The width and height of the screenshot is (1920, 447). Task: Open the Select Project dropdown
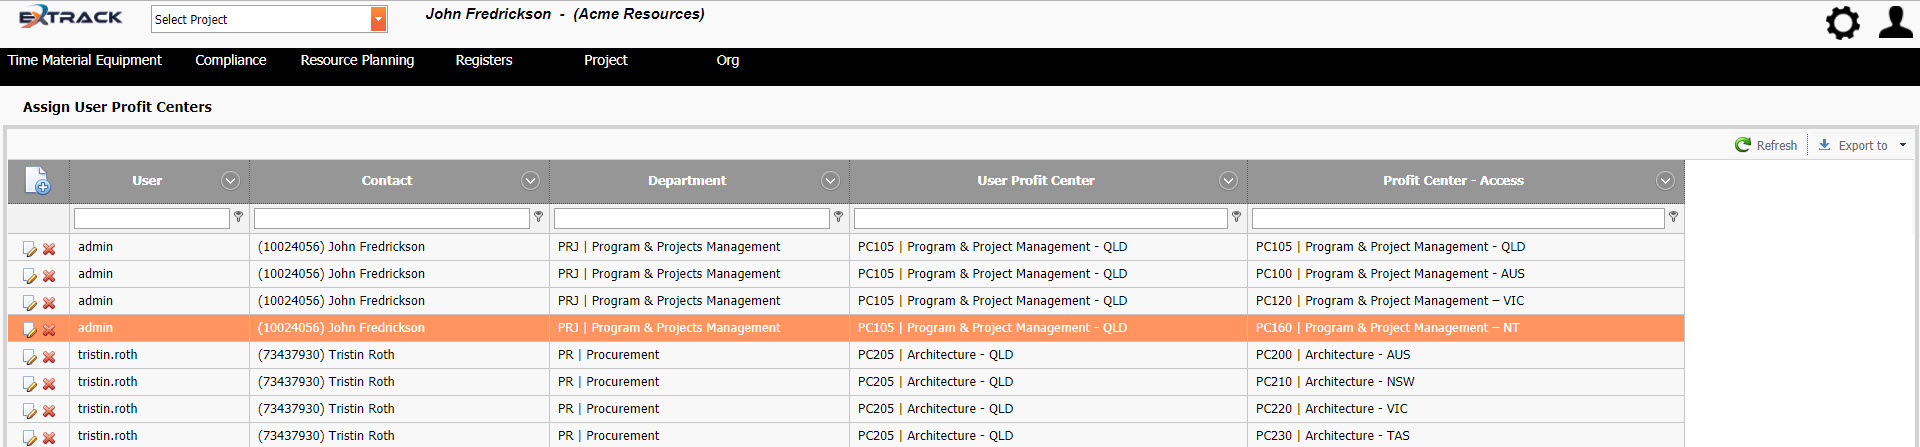click(x=378, y=19)
